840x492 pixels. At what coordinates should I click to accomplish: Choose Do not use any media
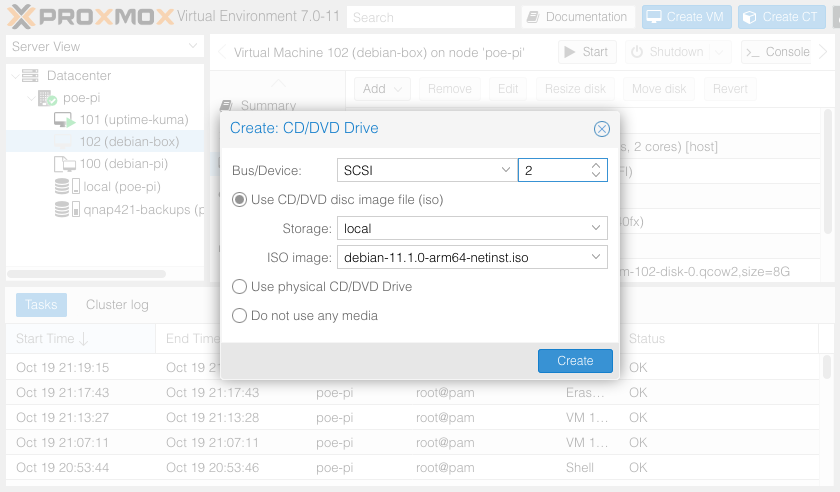pyautogui.click(x=239, y=316)
